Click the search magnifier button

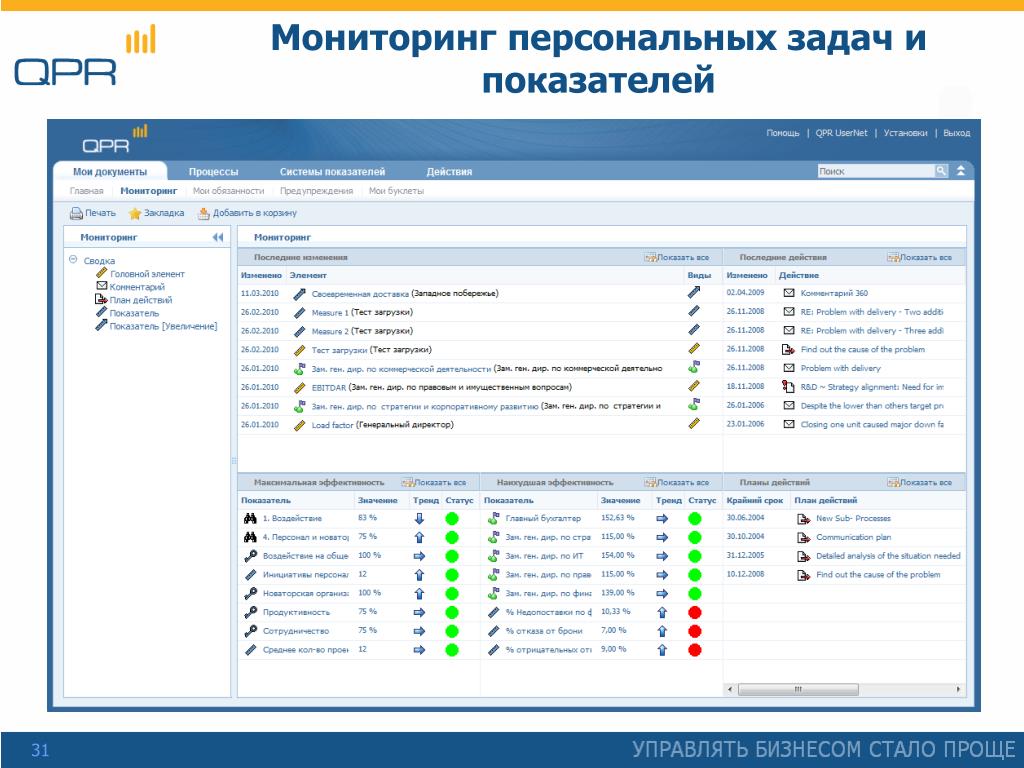tap(941, 171)
